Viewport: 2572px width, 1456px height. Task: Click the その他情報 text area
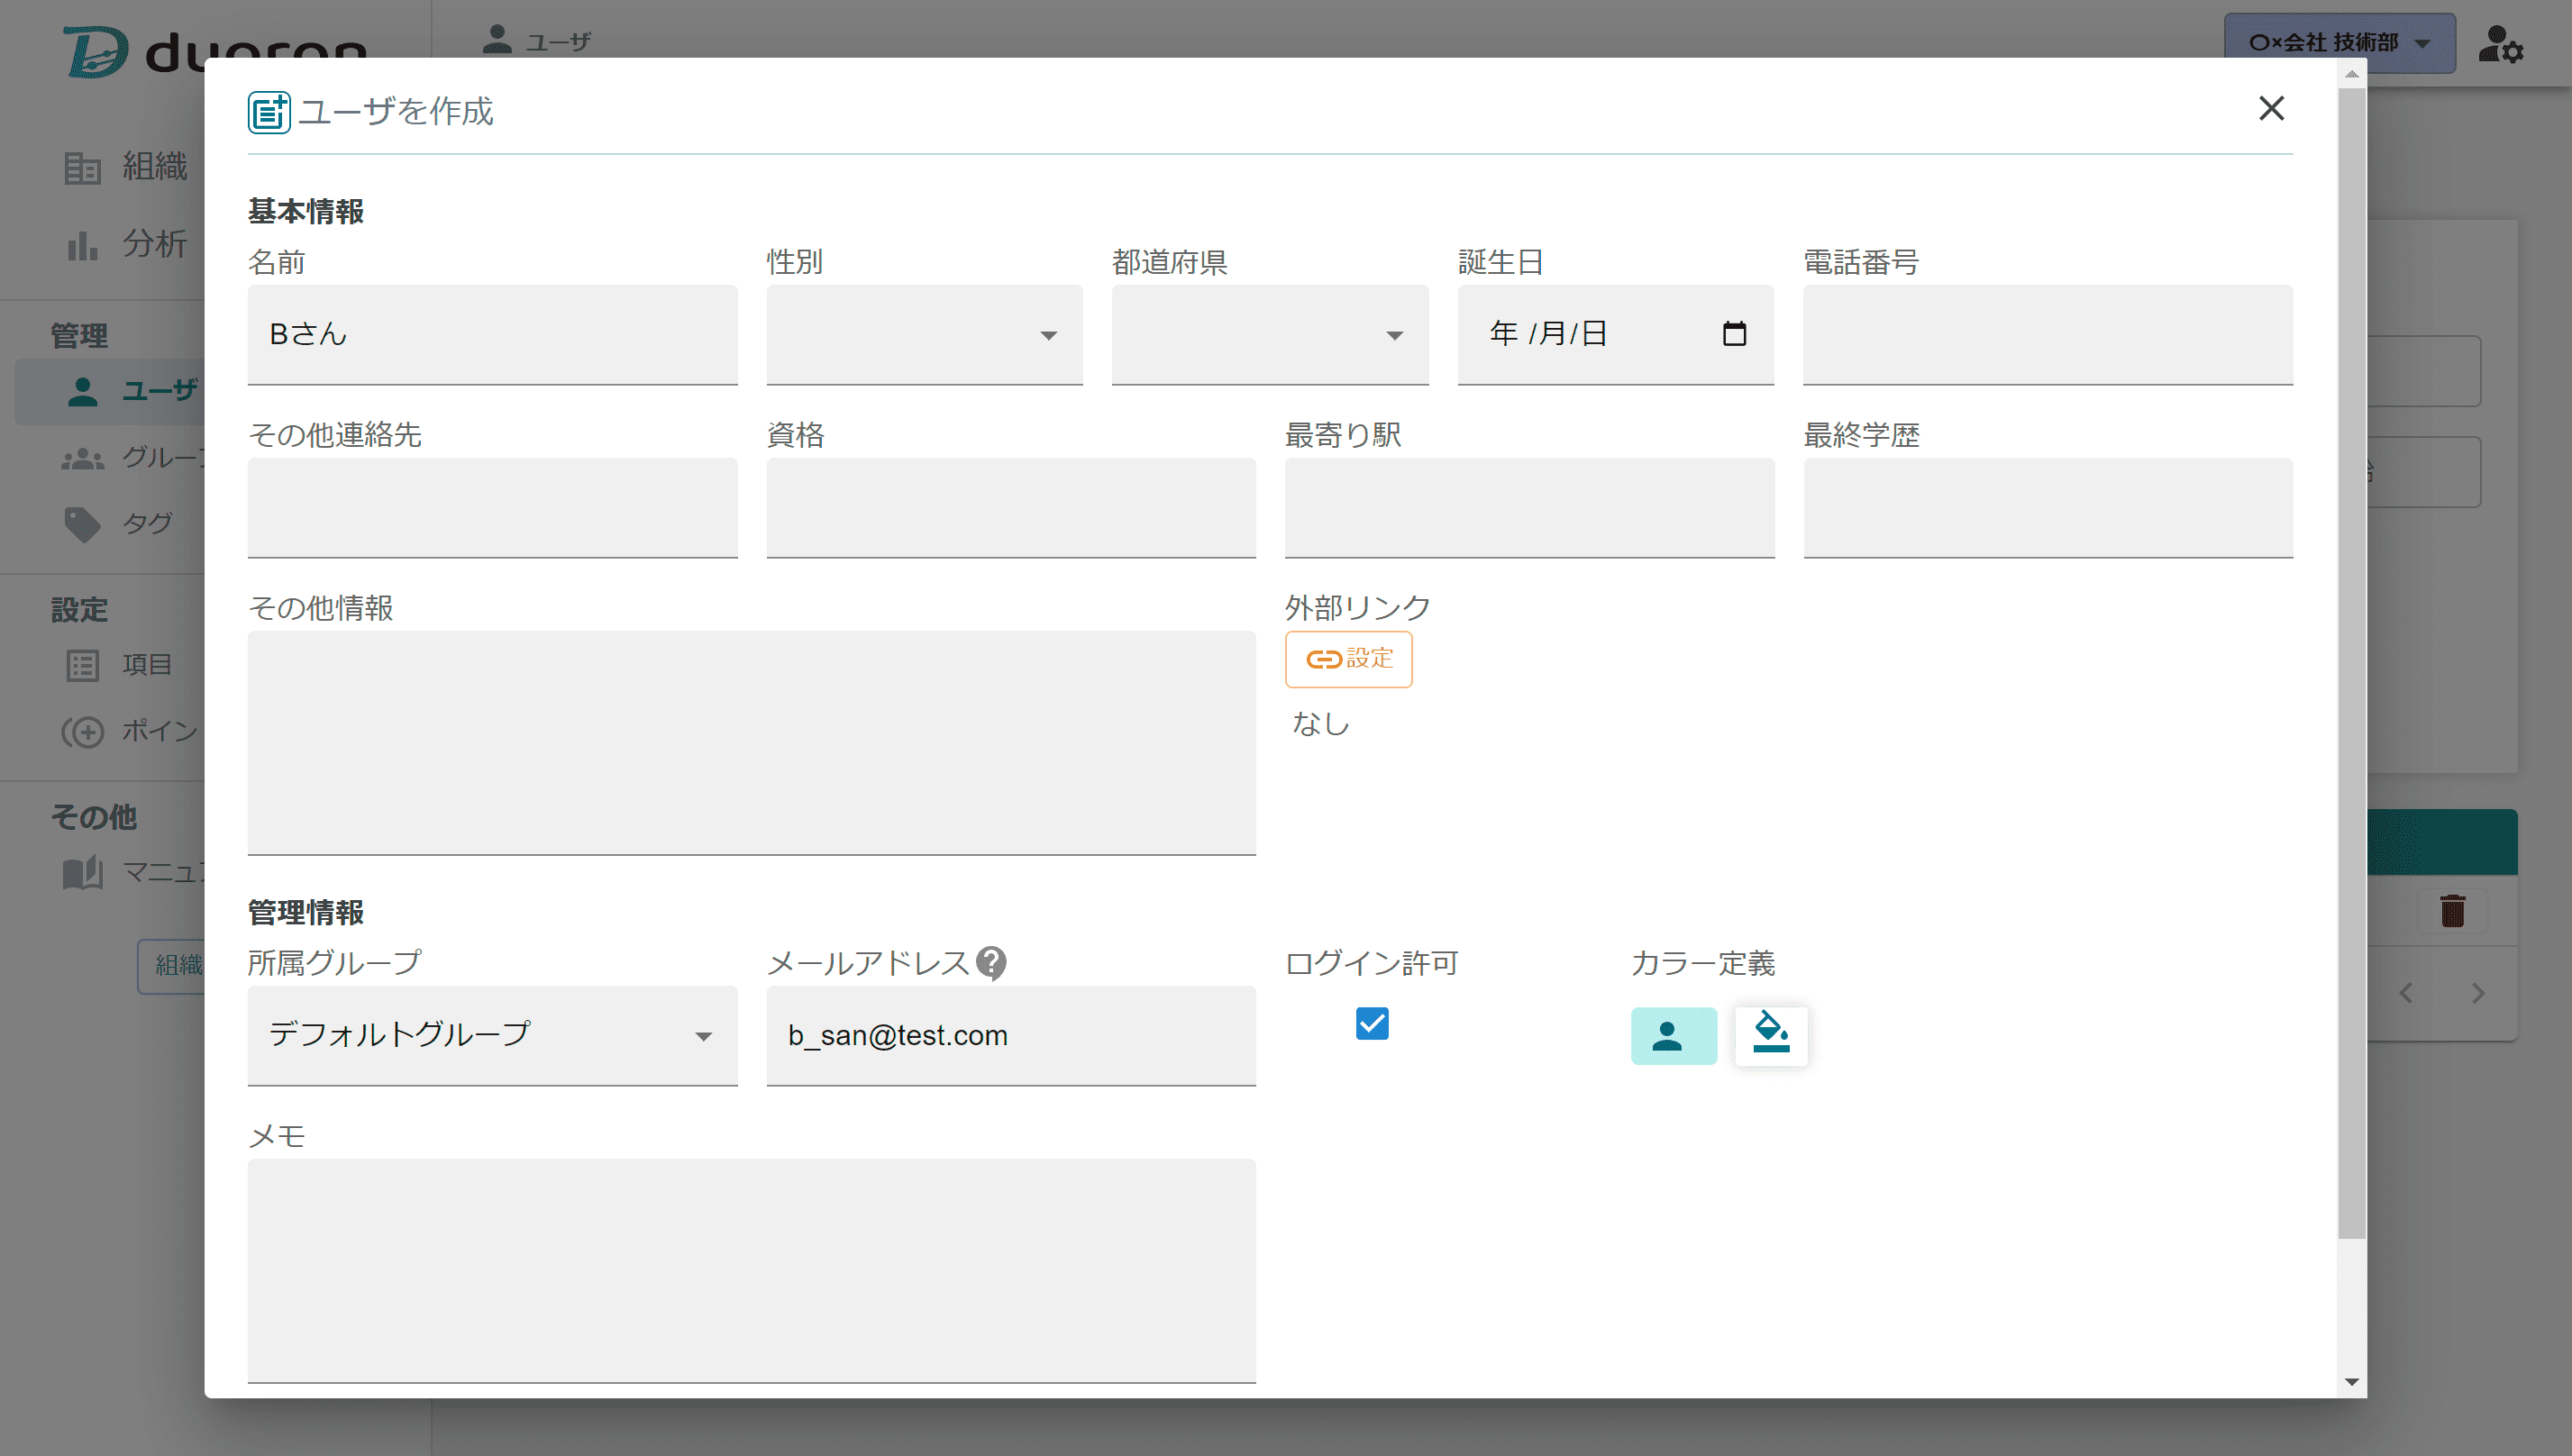tap(751, 742)
